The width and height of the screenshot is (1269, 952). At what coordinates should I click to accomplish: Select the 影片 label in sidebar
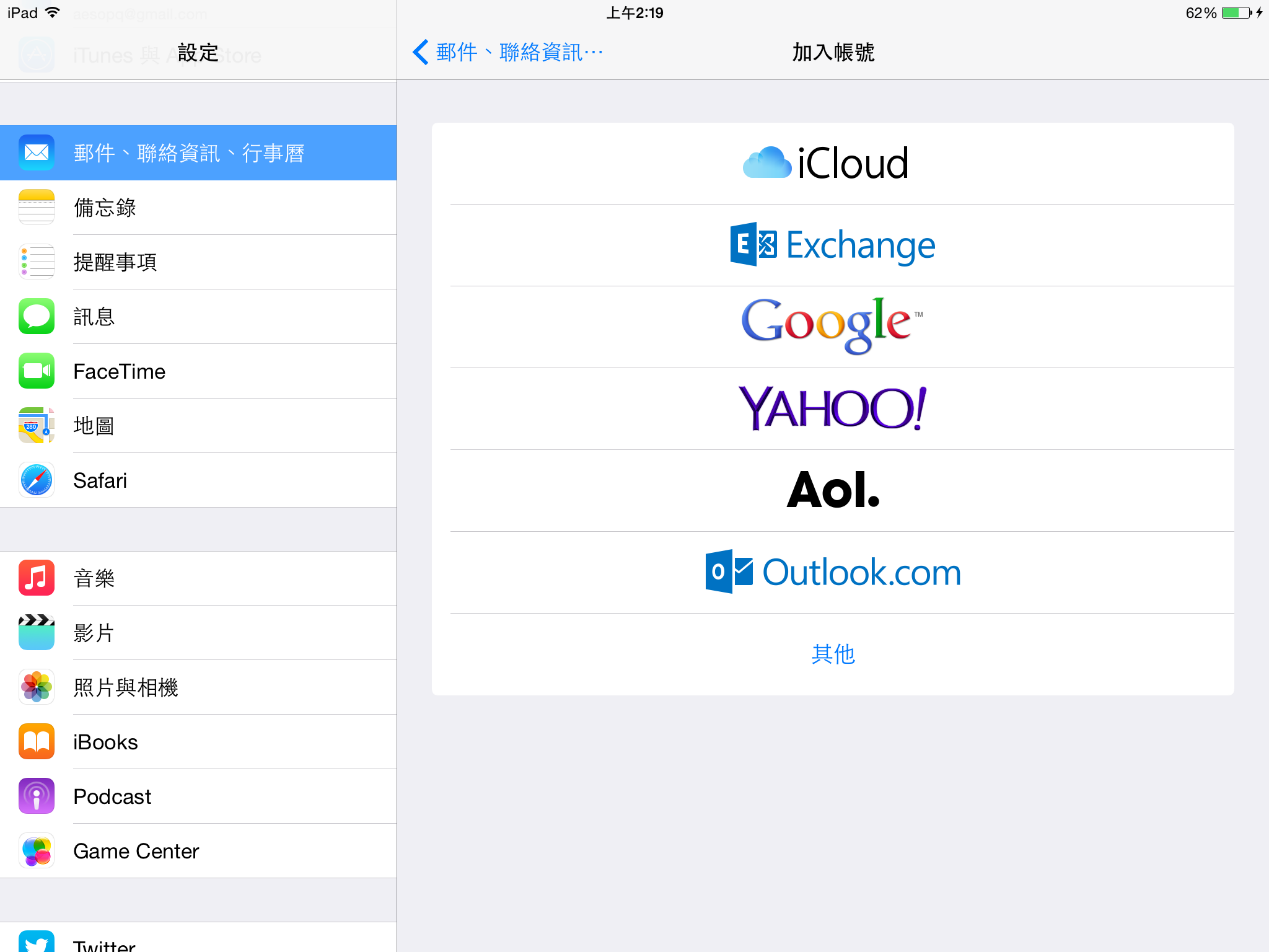[x=94, y=633]
